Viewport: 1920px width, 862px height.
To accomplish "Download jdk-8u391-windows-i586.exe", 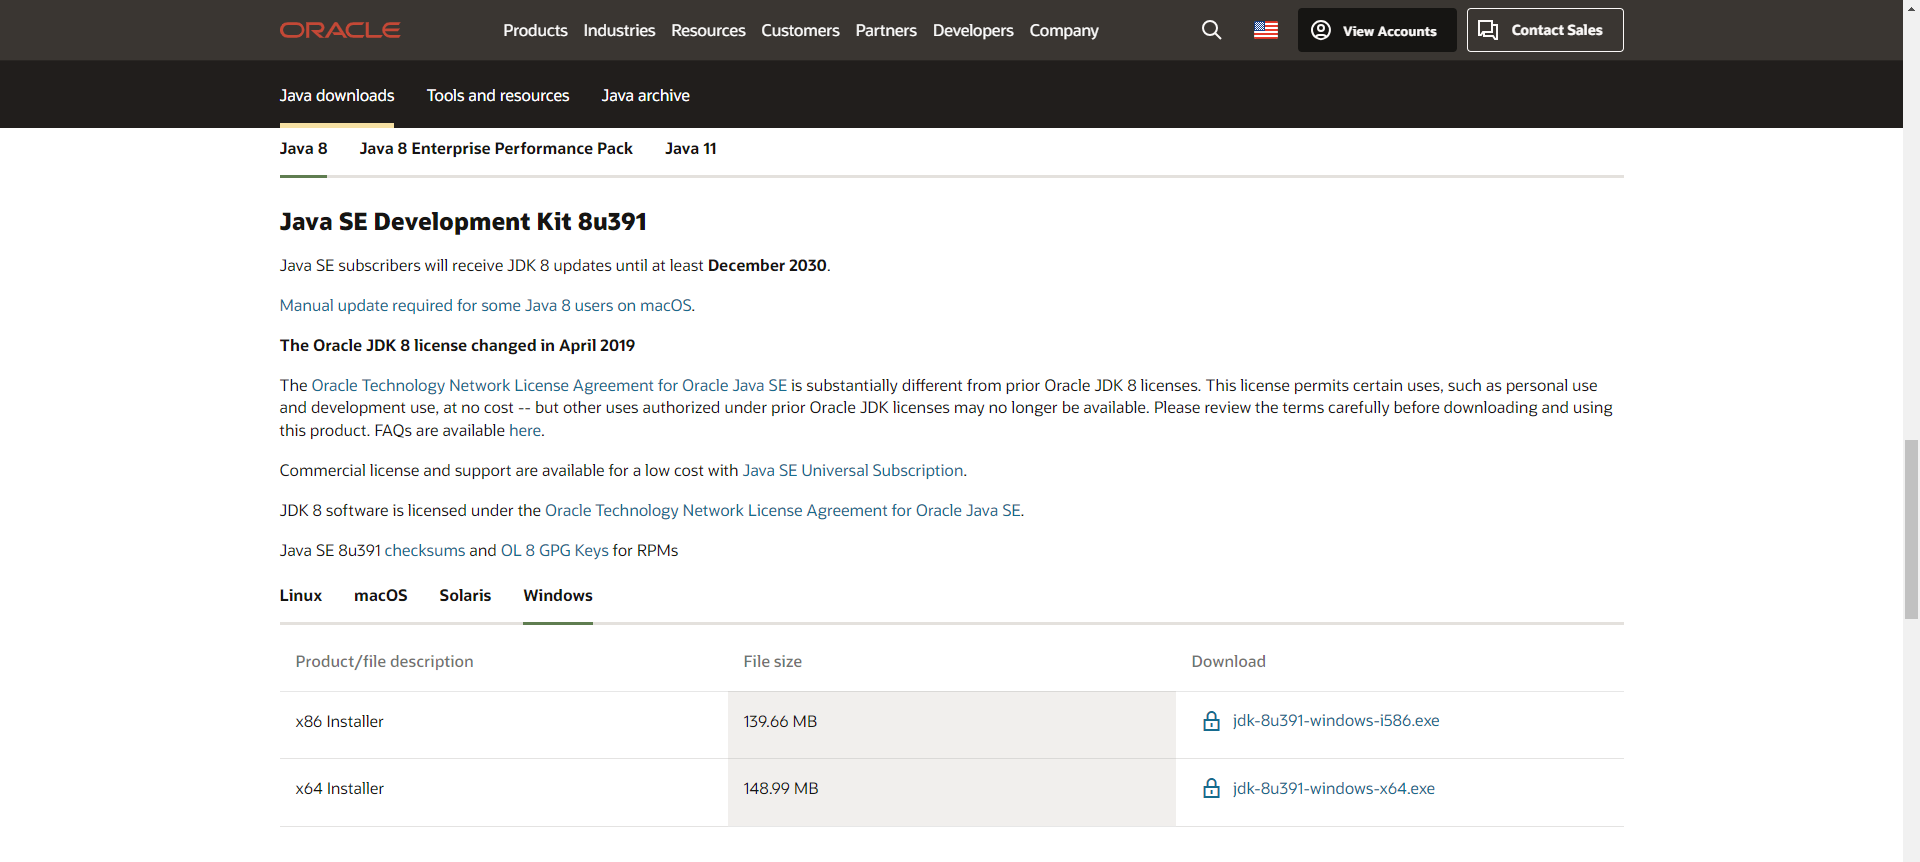I will point(1335,721).
